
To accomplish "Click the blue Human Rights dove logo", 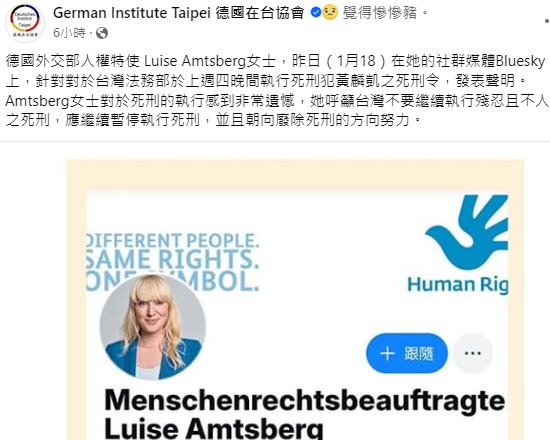I will pyautogui.click(x=467, y=232).
